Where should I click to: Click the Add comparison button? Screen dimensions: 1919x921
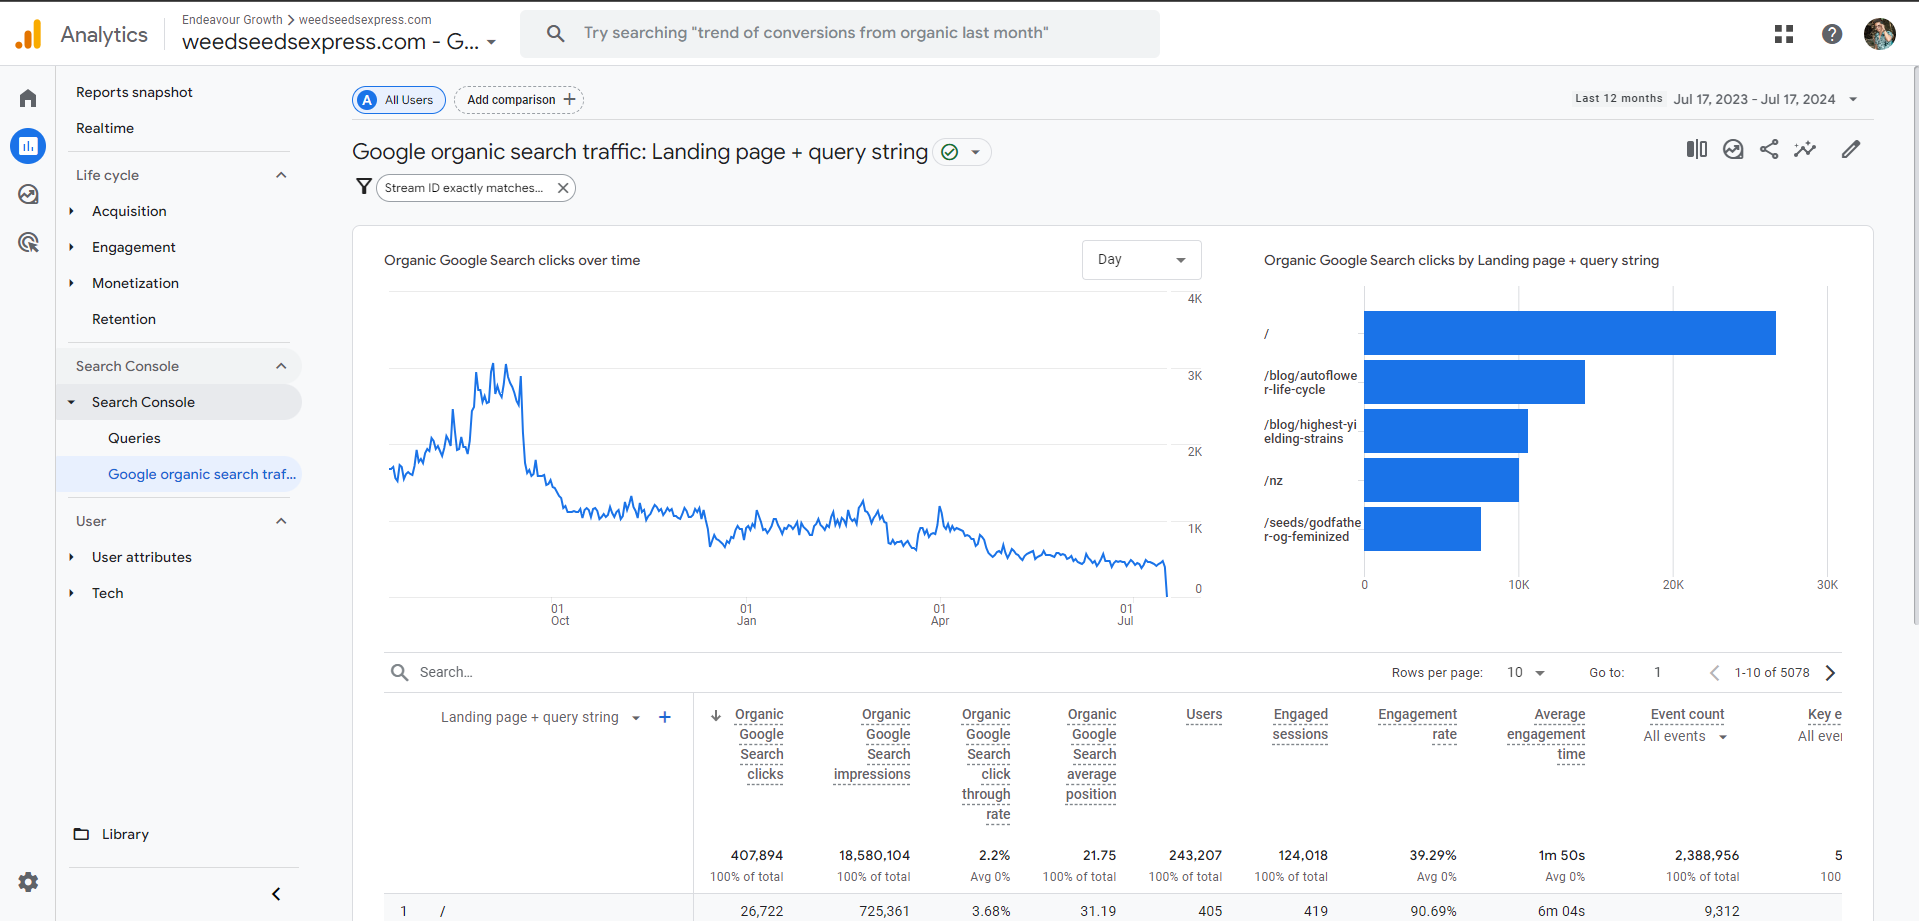tap(518, 99)
